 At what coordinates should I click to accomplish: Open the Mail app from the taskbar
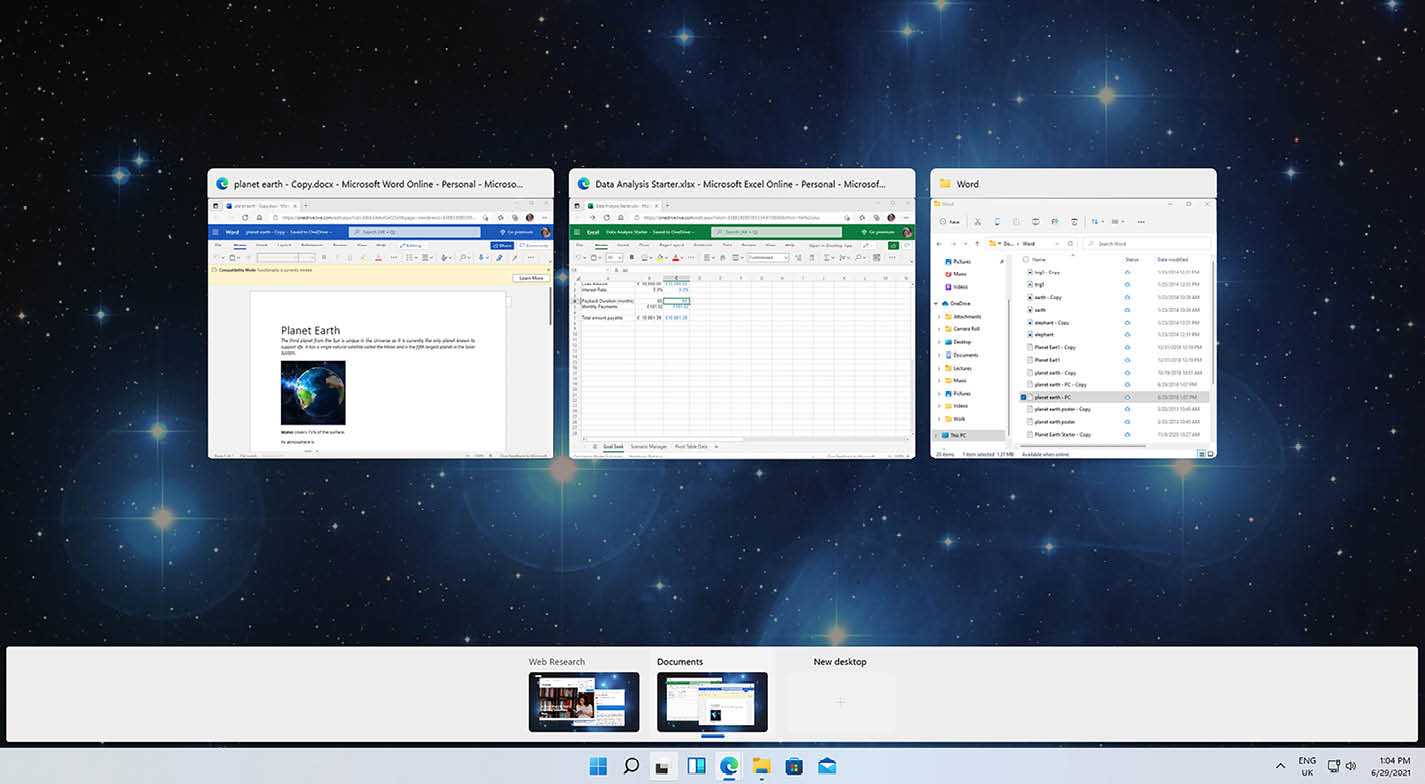click(x=827, y=766)
